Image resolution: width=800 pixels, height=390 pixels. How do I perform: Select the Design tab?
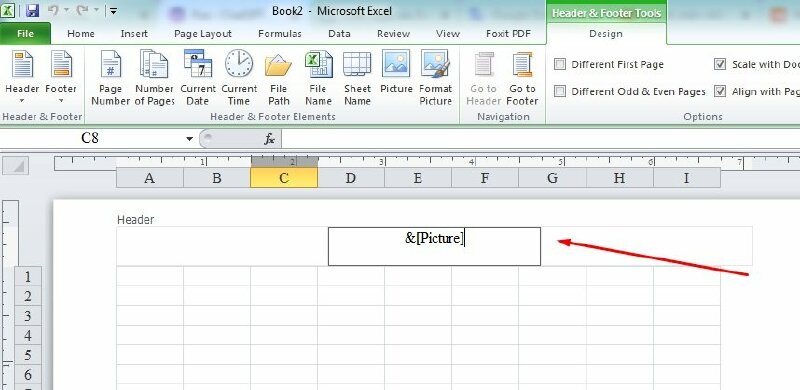(606, 34)
